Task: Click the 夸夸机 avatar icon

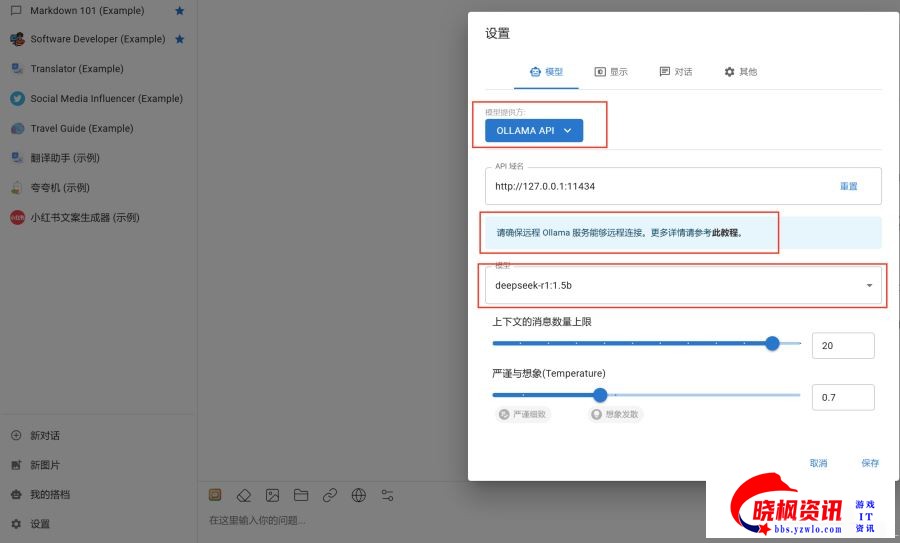Action: pyautogui.click(x=17, y=188)
